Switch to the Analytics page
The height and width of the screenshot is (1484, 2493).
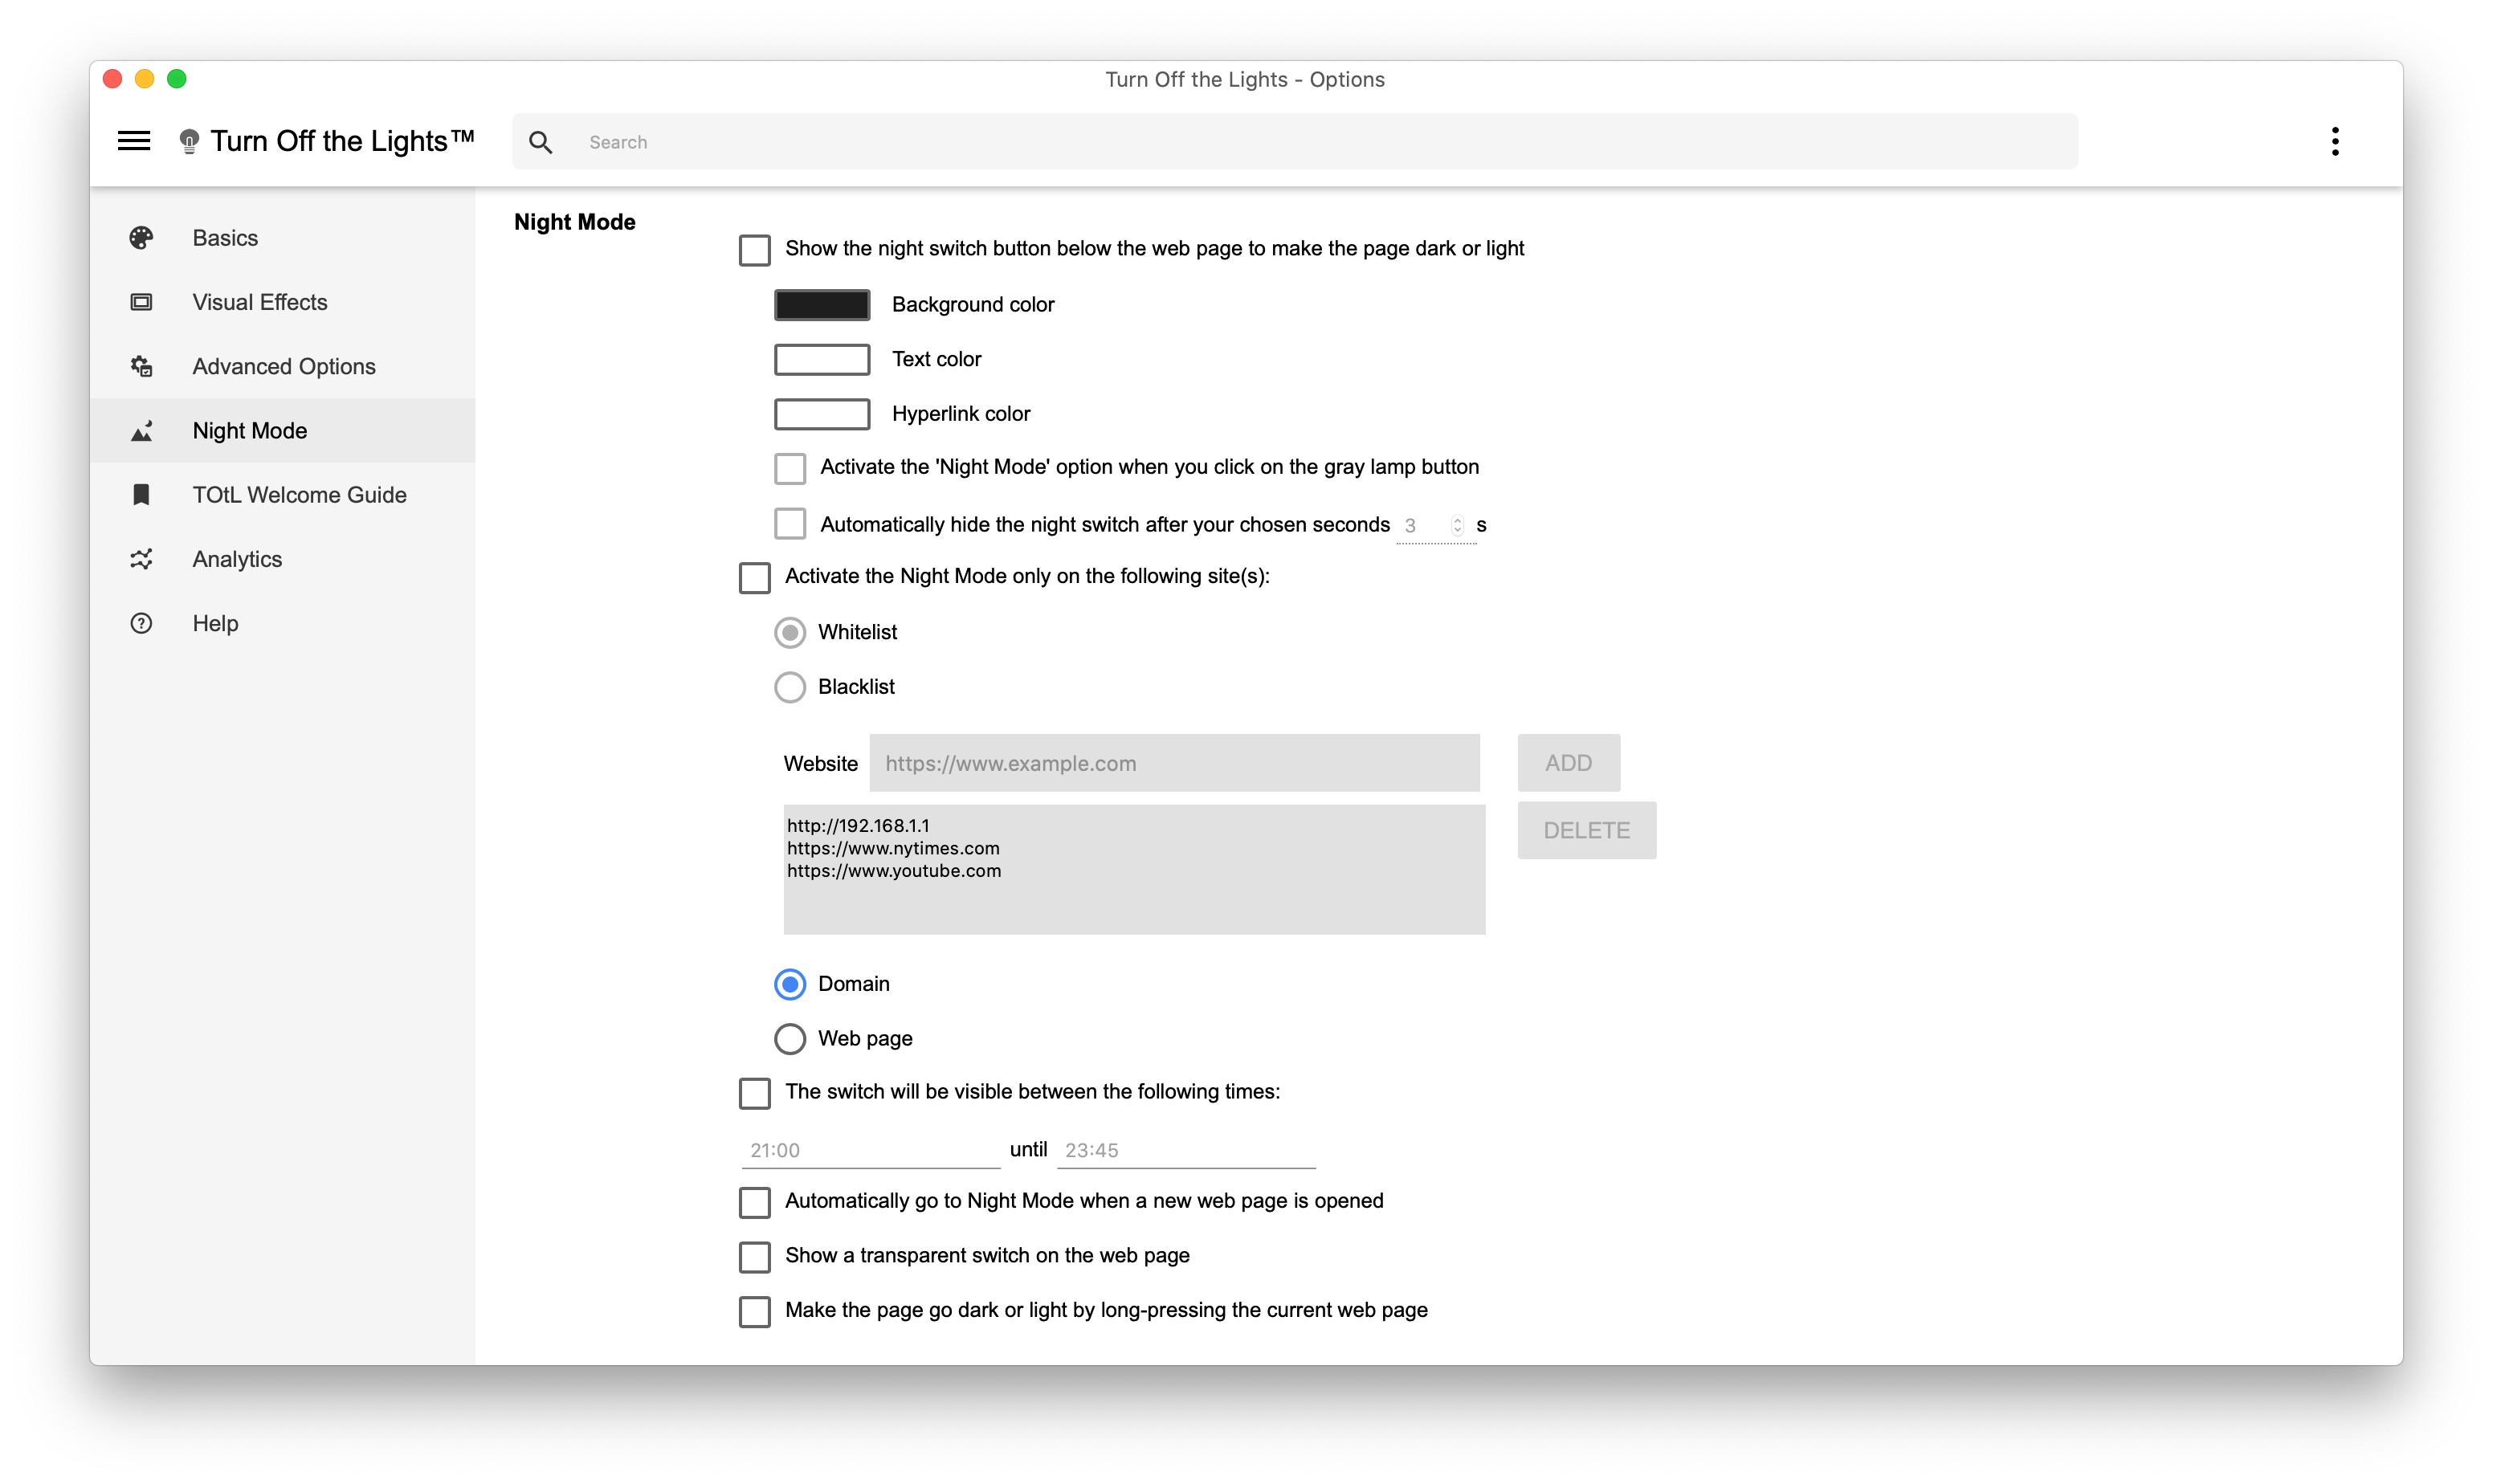click(x=282, y=559)
